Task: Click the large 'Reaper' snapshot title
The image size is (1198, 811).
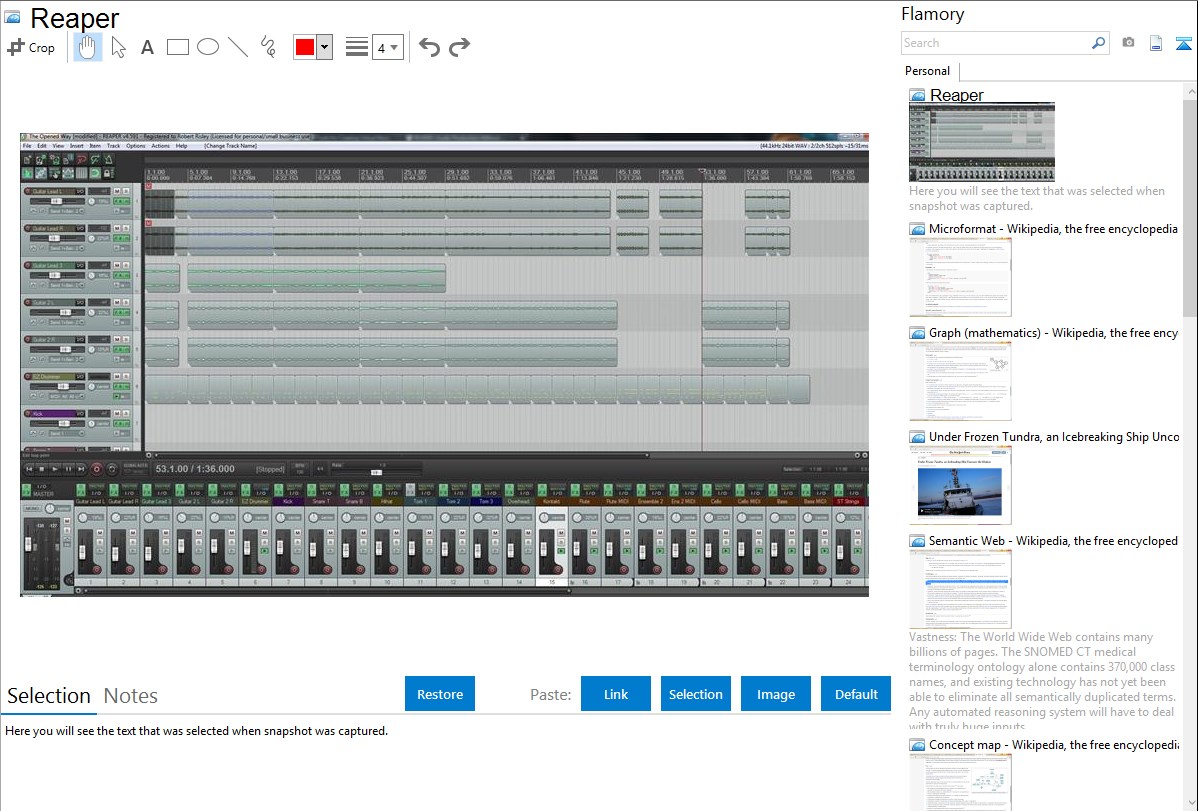Action: pyautogui.click(x=75, y=18)
